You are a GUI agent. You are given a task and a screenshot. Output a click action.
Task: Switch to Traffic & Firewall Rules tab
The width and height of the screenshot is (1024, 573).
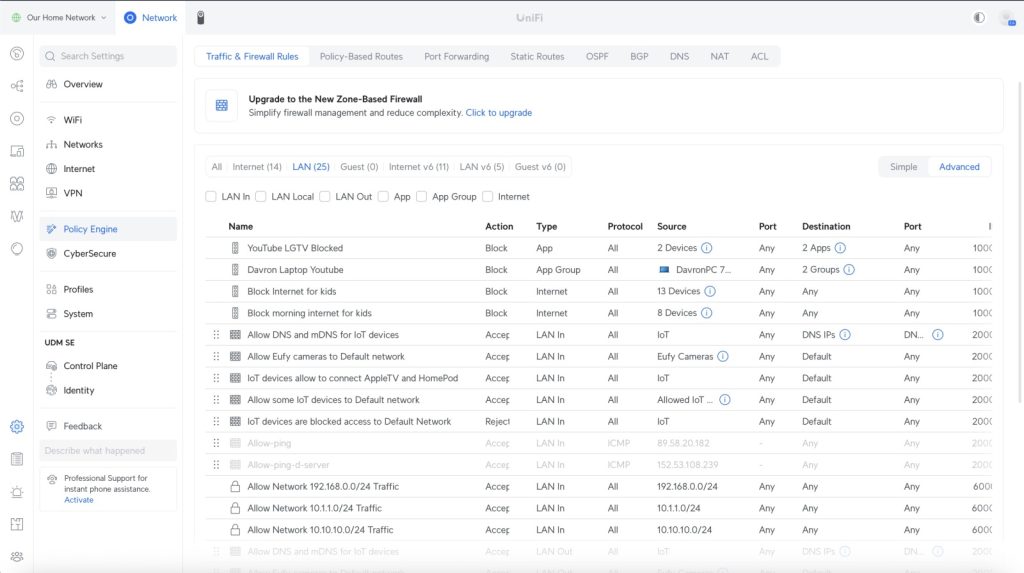click(x=252, y=57)
